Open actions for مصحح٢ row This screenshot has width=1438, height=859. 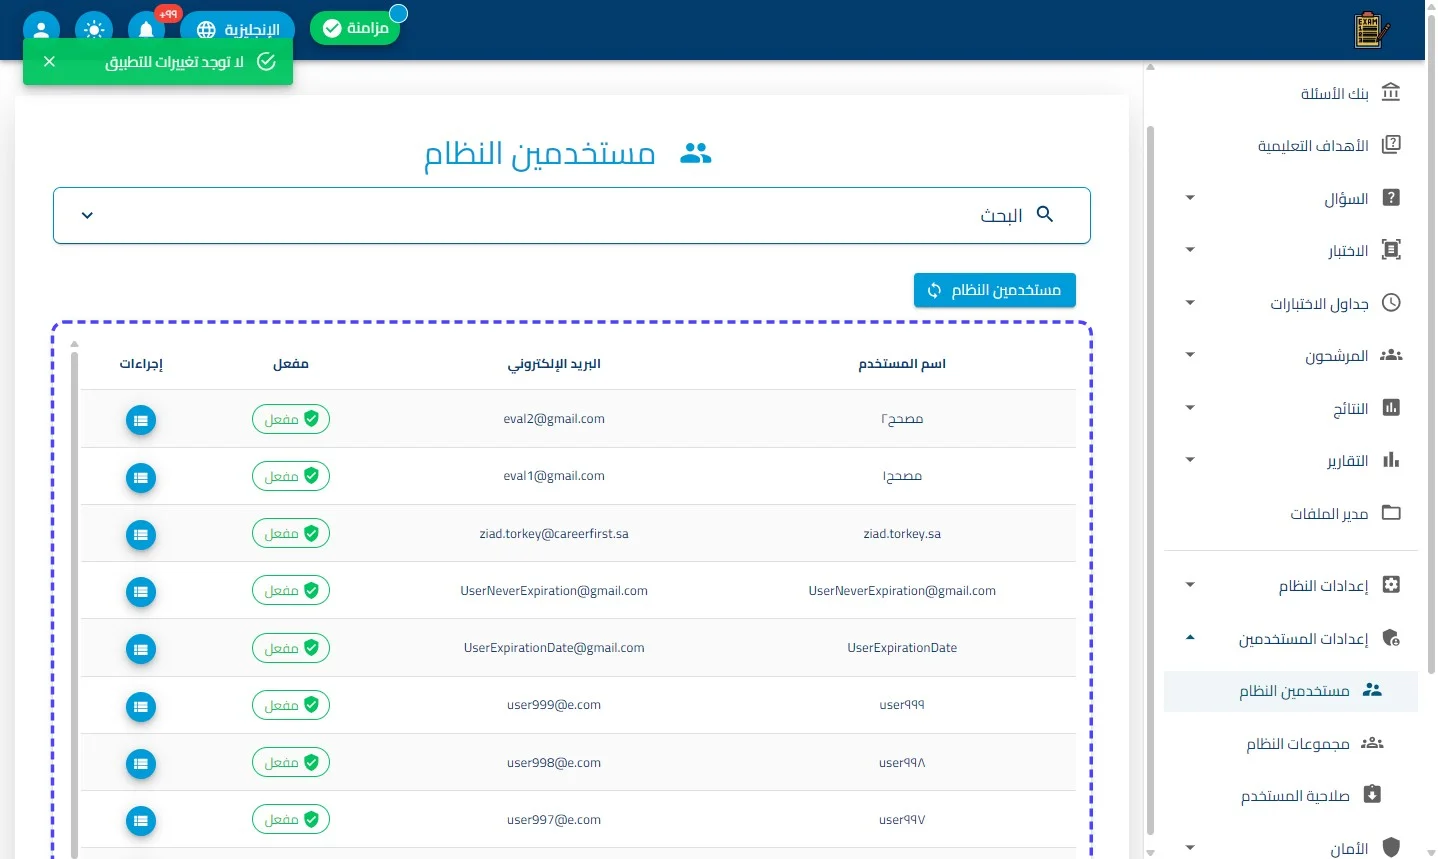click(x=141, y=420)
